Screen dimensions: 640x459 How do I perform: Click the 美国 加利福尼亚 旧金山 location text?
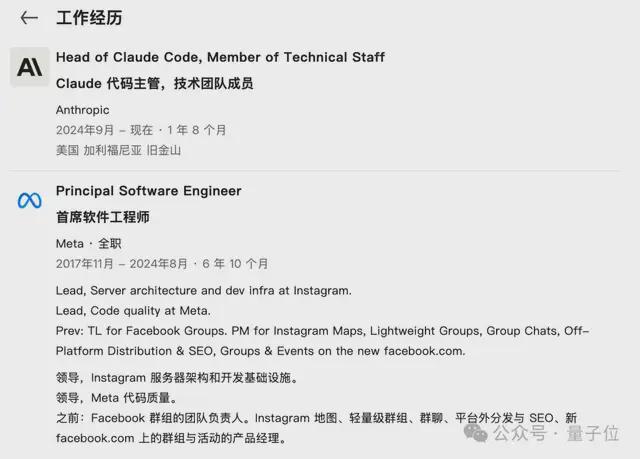119,150
